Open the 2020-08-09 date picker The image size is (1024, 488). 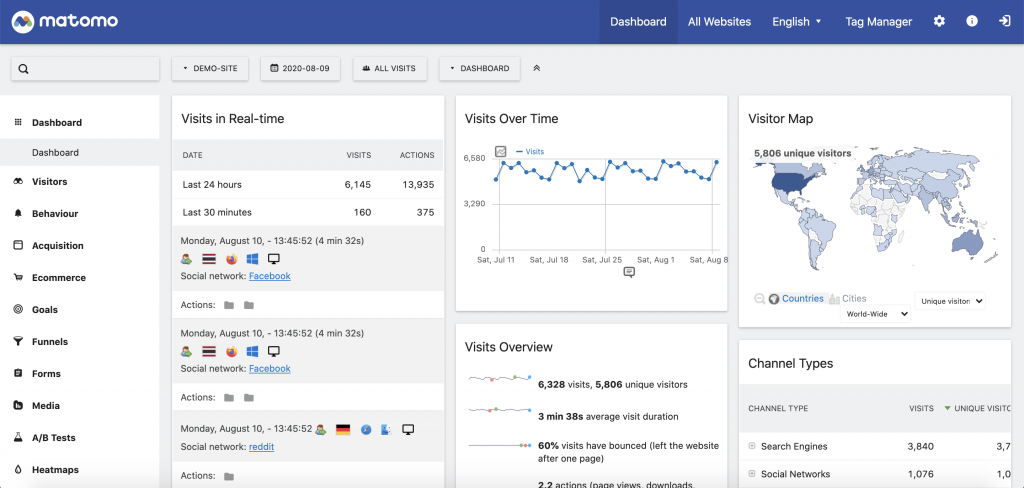click(300, 69)
